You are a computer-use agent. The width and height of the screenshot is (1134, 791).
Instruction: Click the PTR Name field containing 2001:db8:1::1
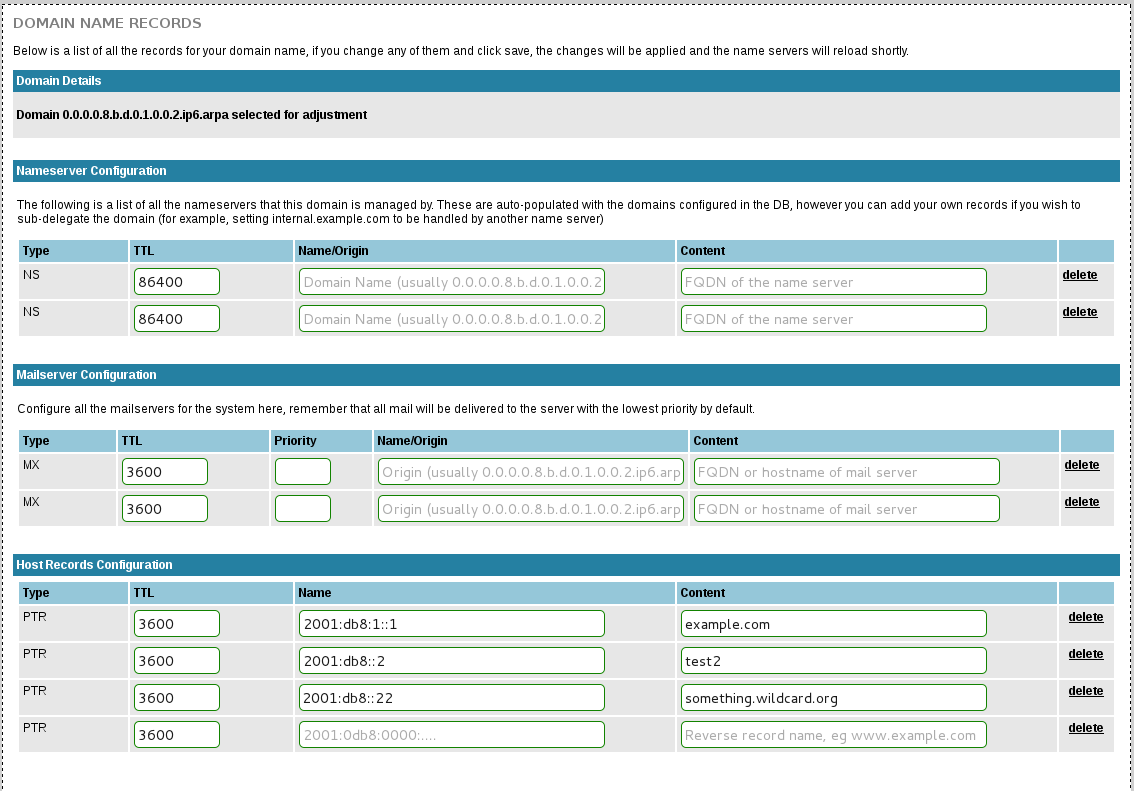pos(451,623)
